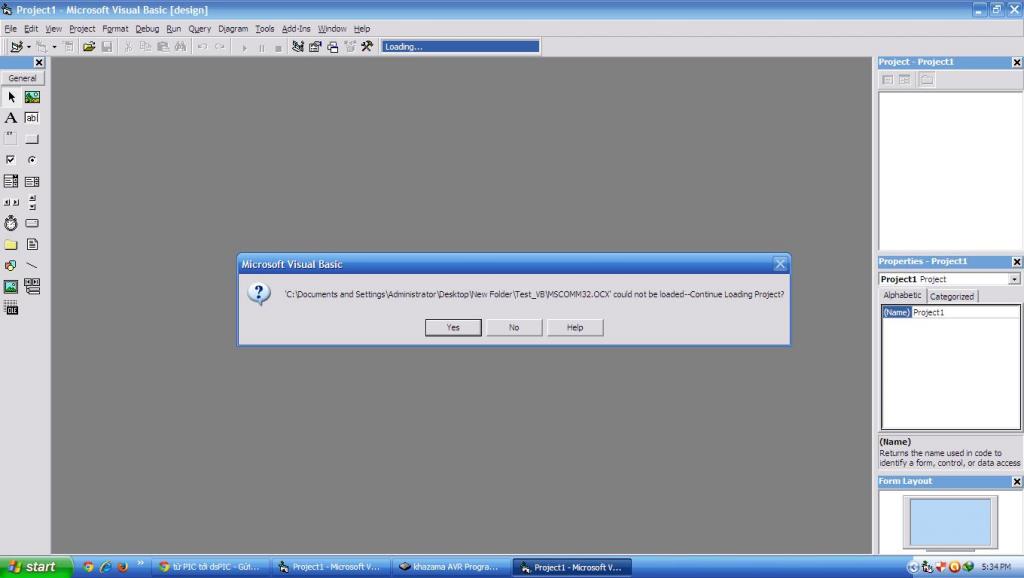The width and height of the screenshot is (1024, 578).
Task: Select the Label control tool
Action: (11, 118)
